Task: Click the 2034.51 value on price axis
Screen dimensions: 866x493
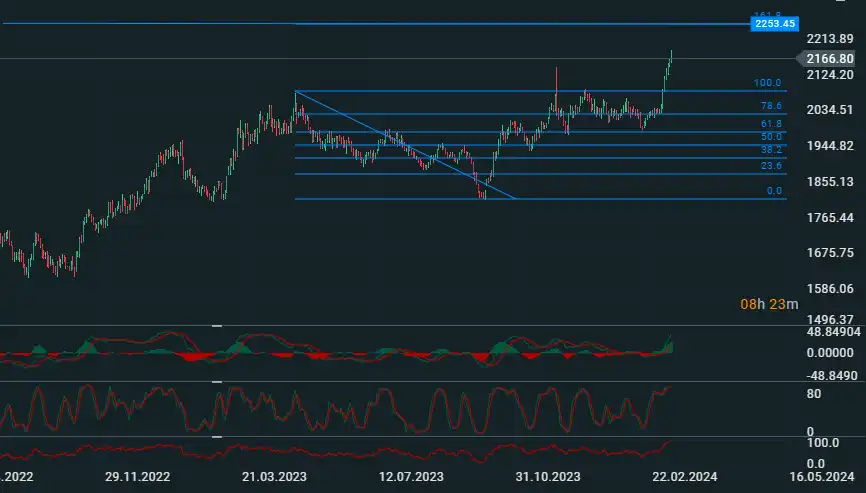Action: coord(828,110)
